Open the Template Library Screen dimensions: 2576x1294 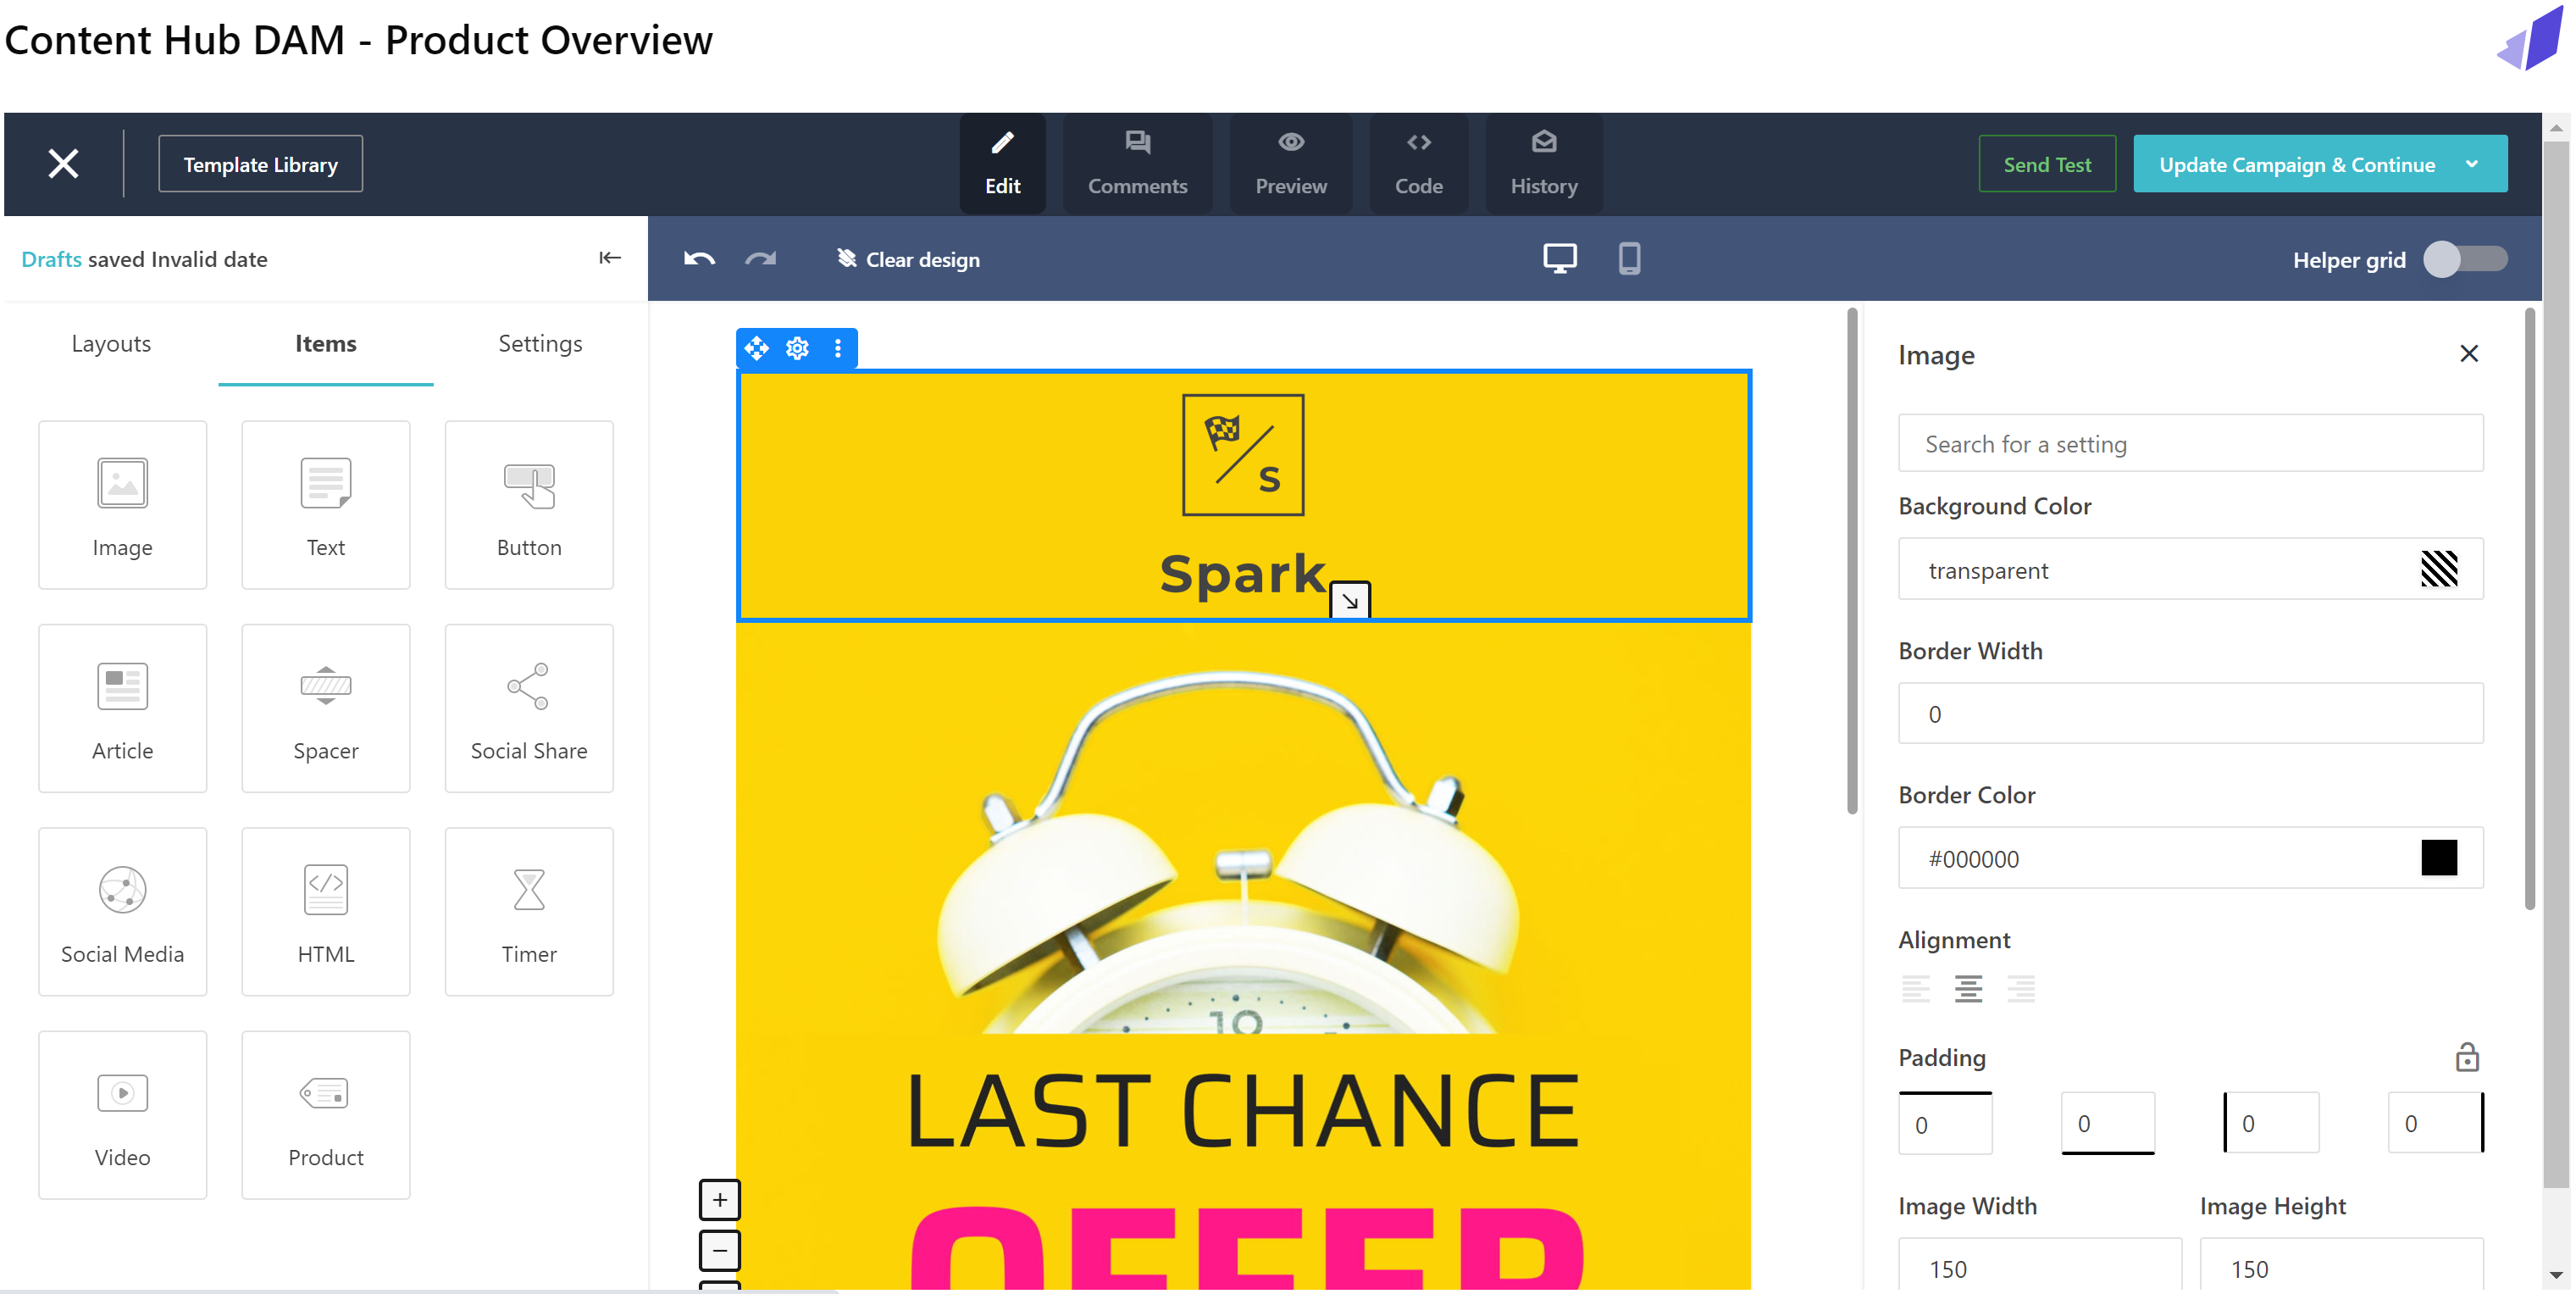[260, 165]
